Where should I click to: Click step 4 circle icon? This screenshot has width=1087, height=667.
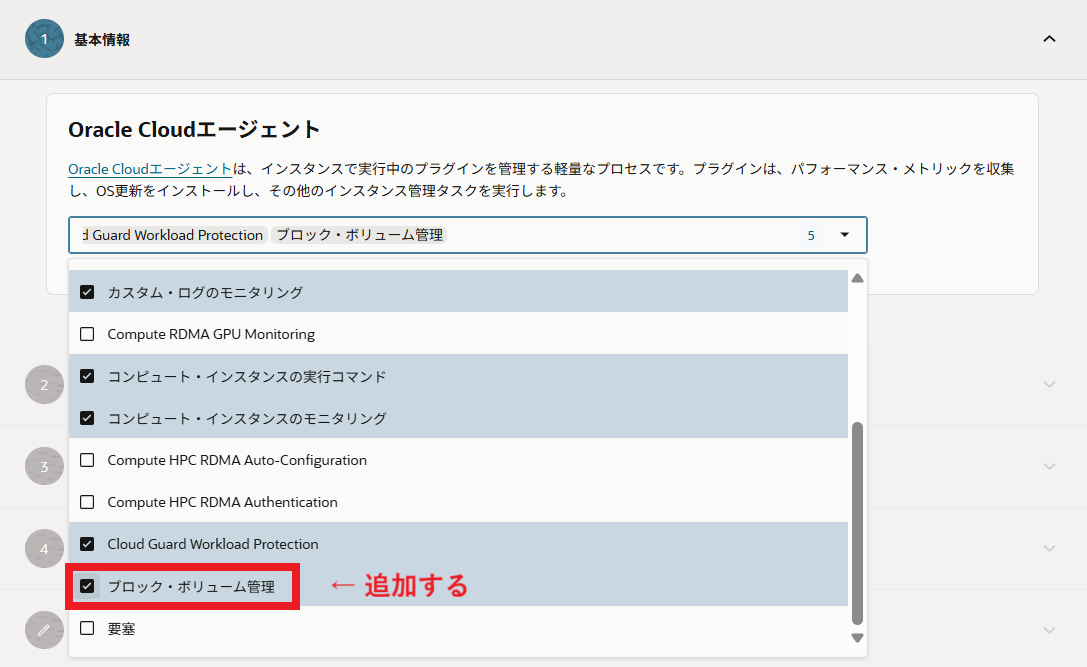[x=44, y=548]
